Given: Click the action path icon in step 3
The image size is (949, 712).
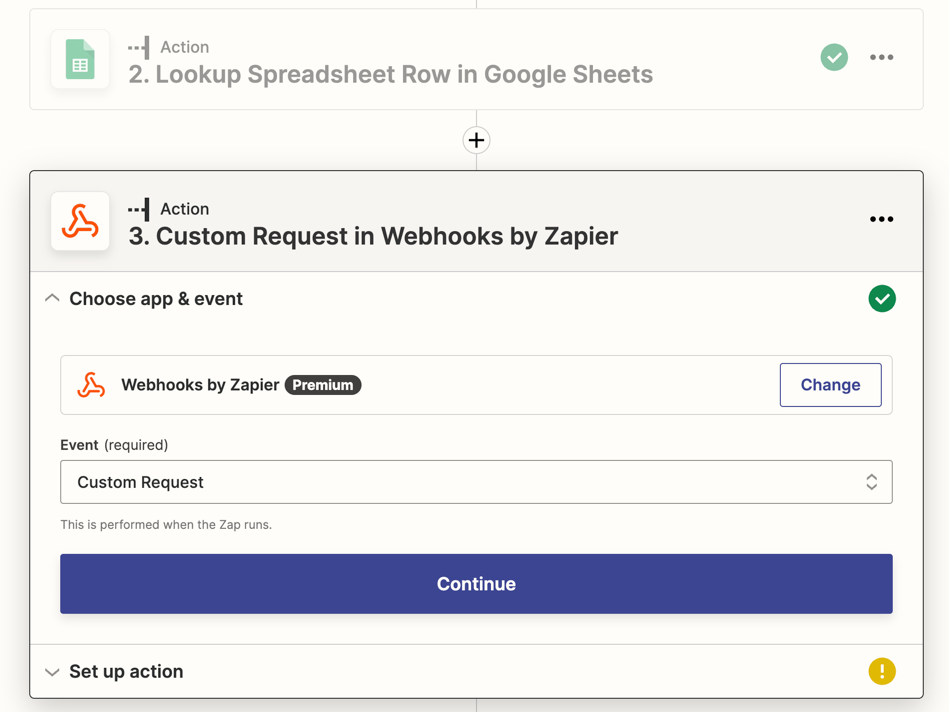Looking at the screenshot, I should [x=139, y=209].
